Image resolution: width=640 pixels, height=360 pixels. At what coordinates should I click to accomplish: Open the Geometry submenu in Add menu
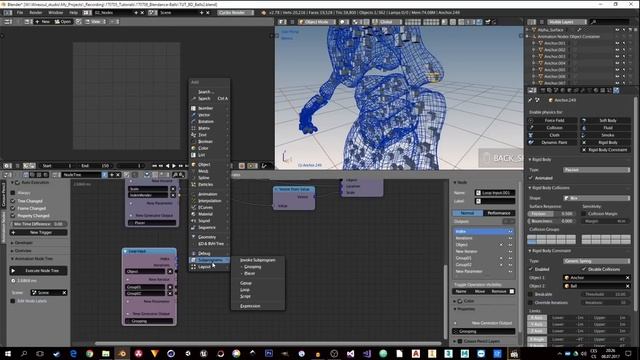[x=209, y=237]
